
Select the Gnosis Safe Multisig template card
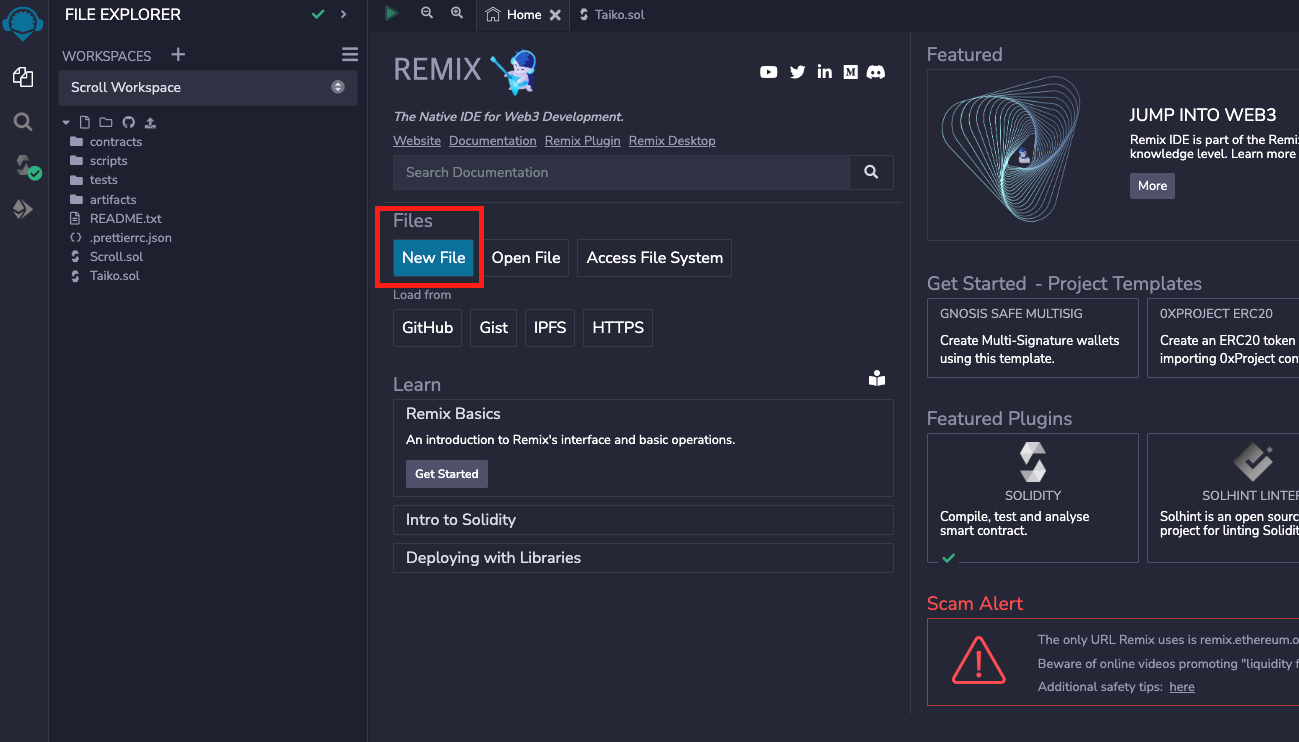[x=1033, y=338]
